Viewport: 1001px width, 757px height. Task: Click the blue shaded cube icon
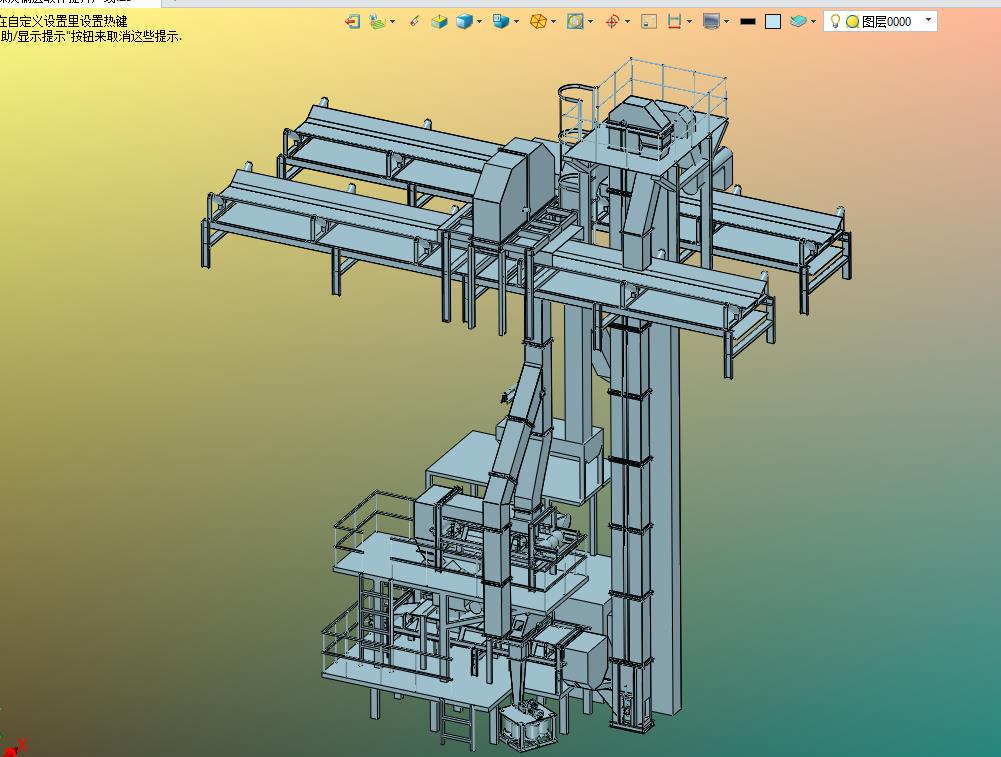pos(464,21)
